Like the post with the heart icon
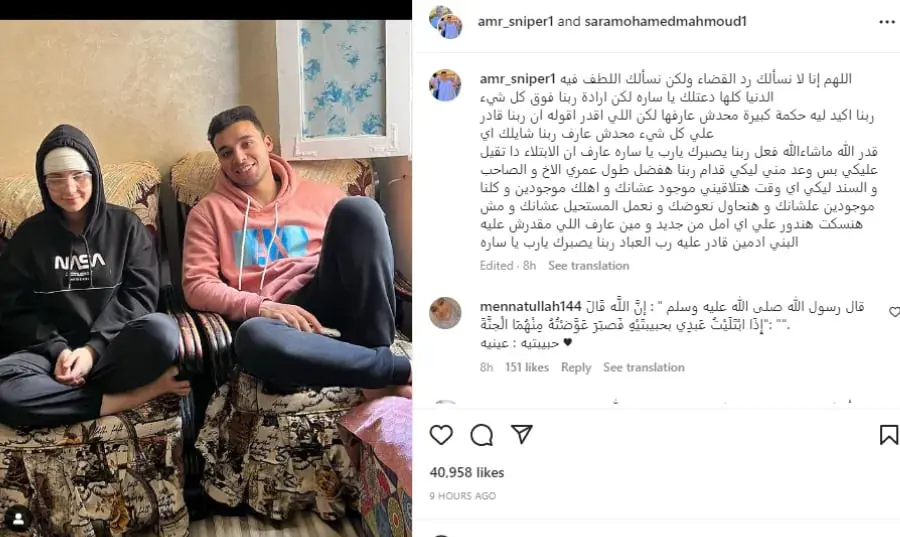 pos(441,435)
